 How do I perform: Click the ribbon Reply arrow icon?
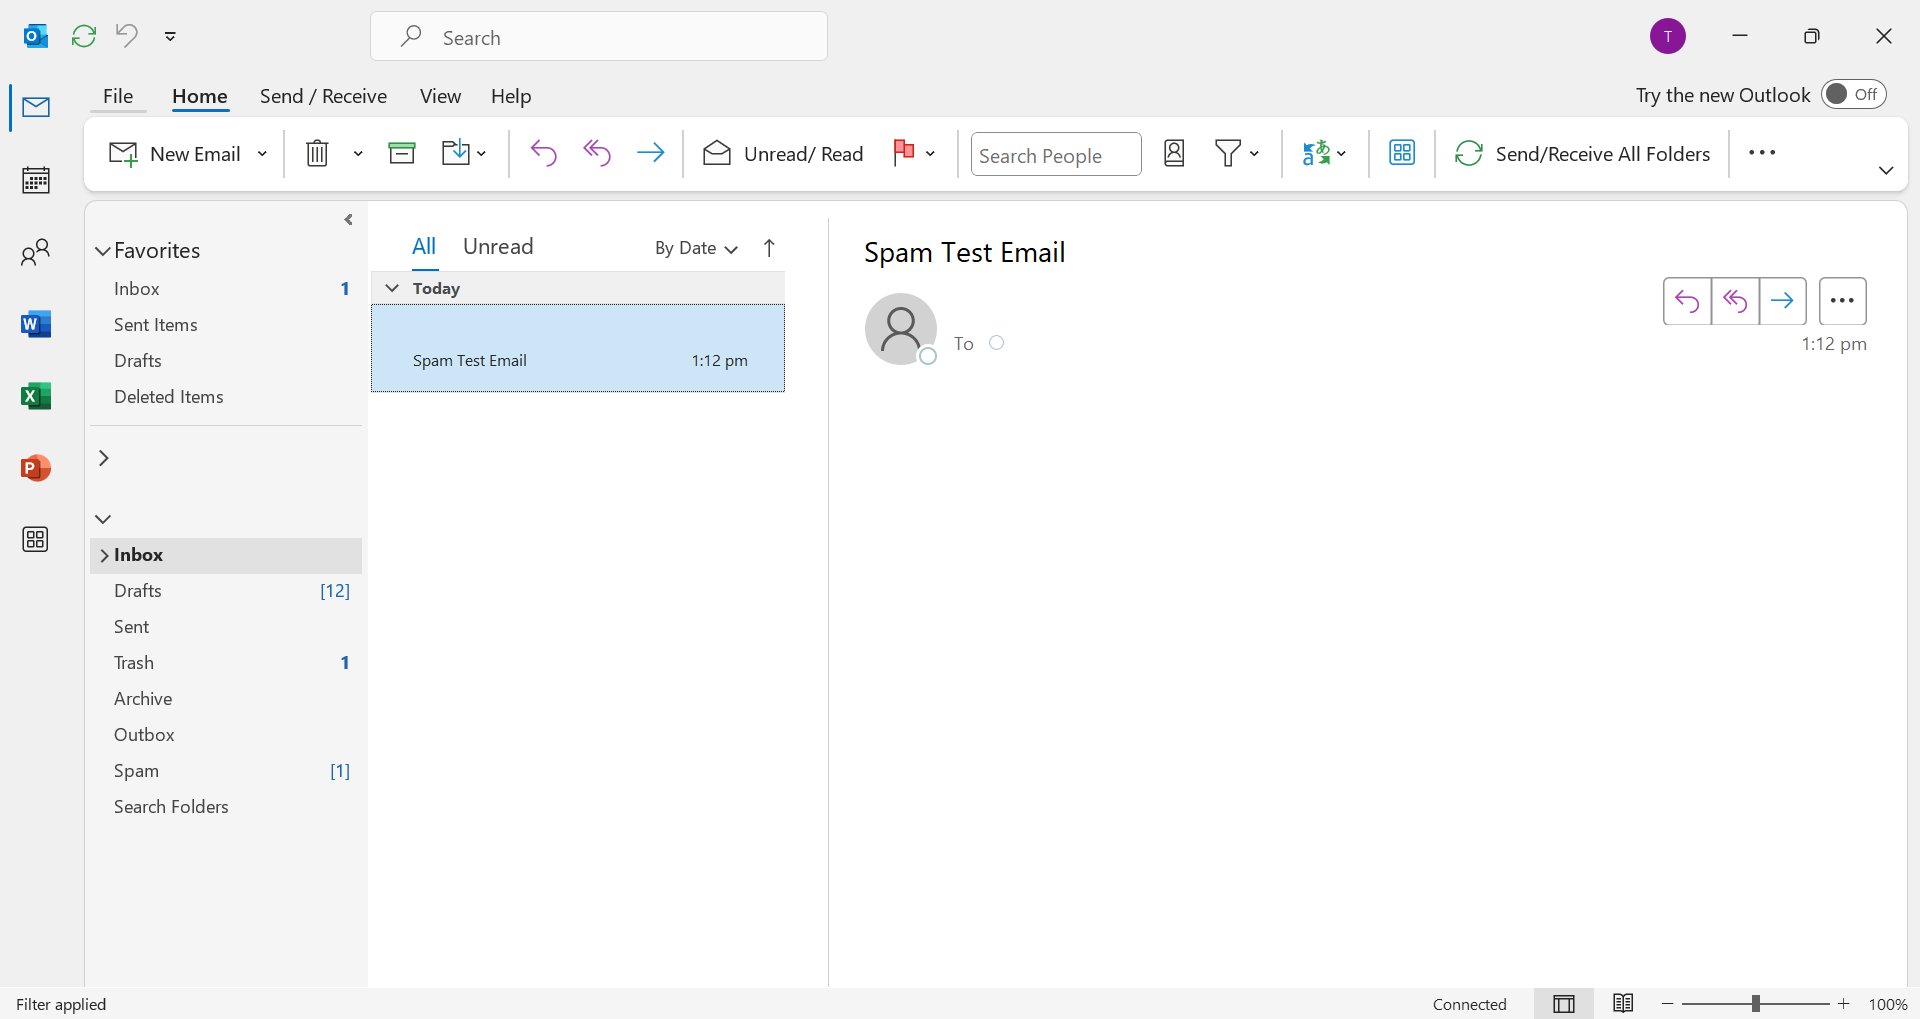coord(544,153)
